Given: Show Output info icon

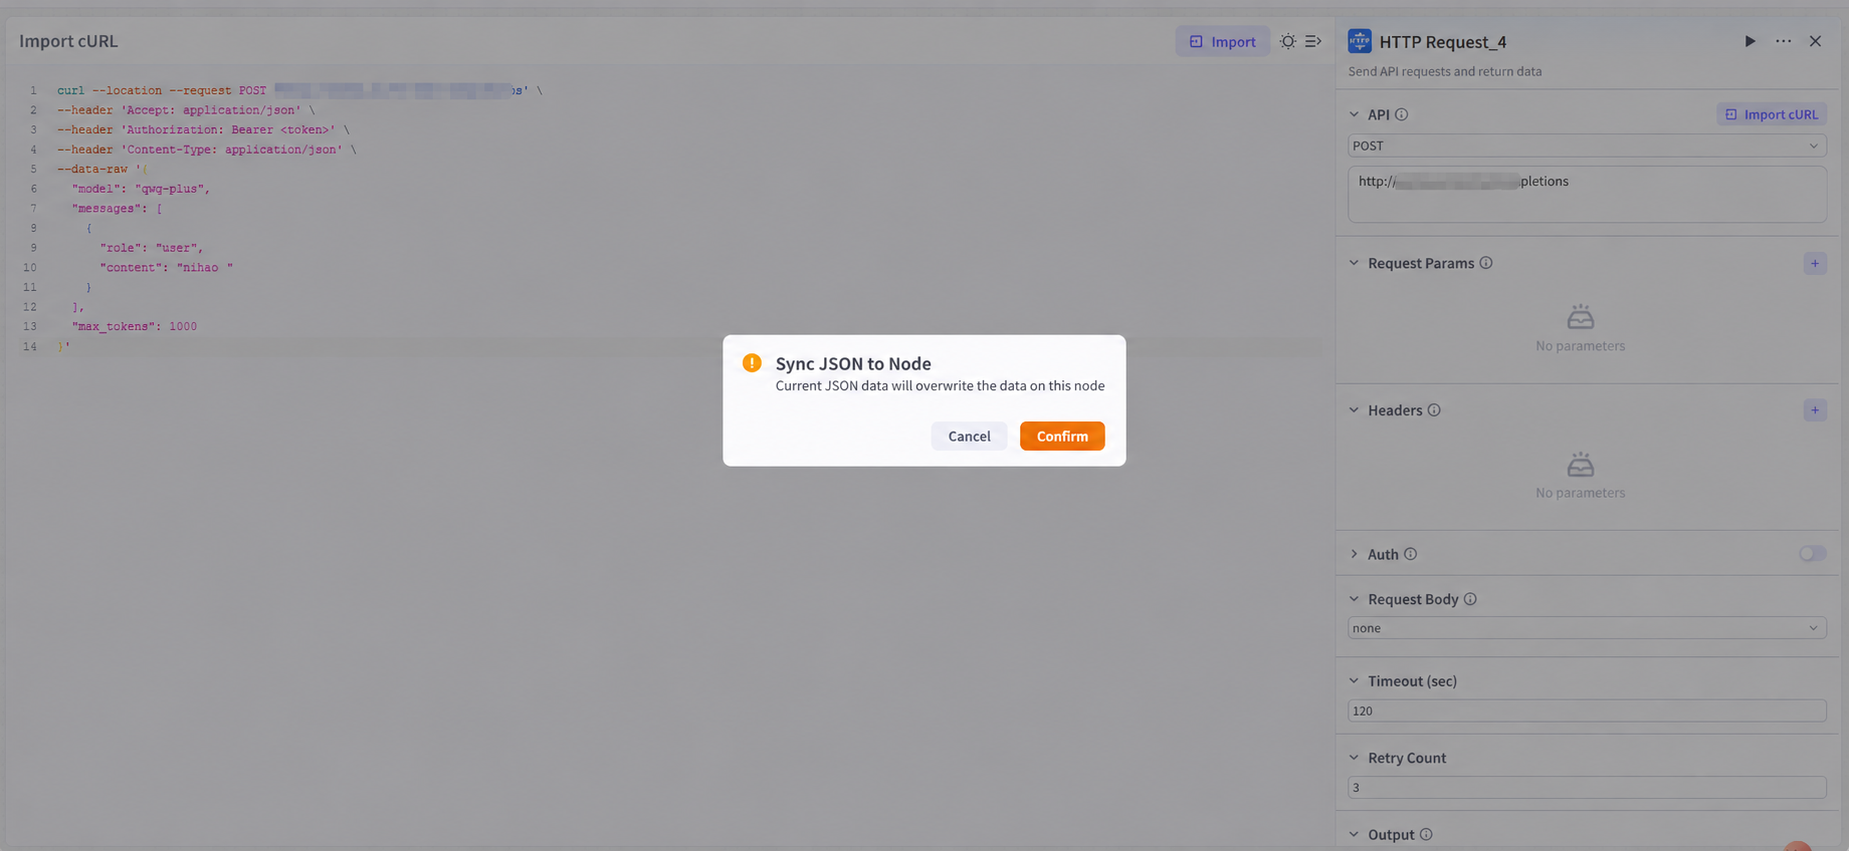Looking at the screenshot, I should 1426,835.
